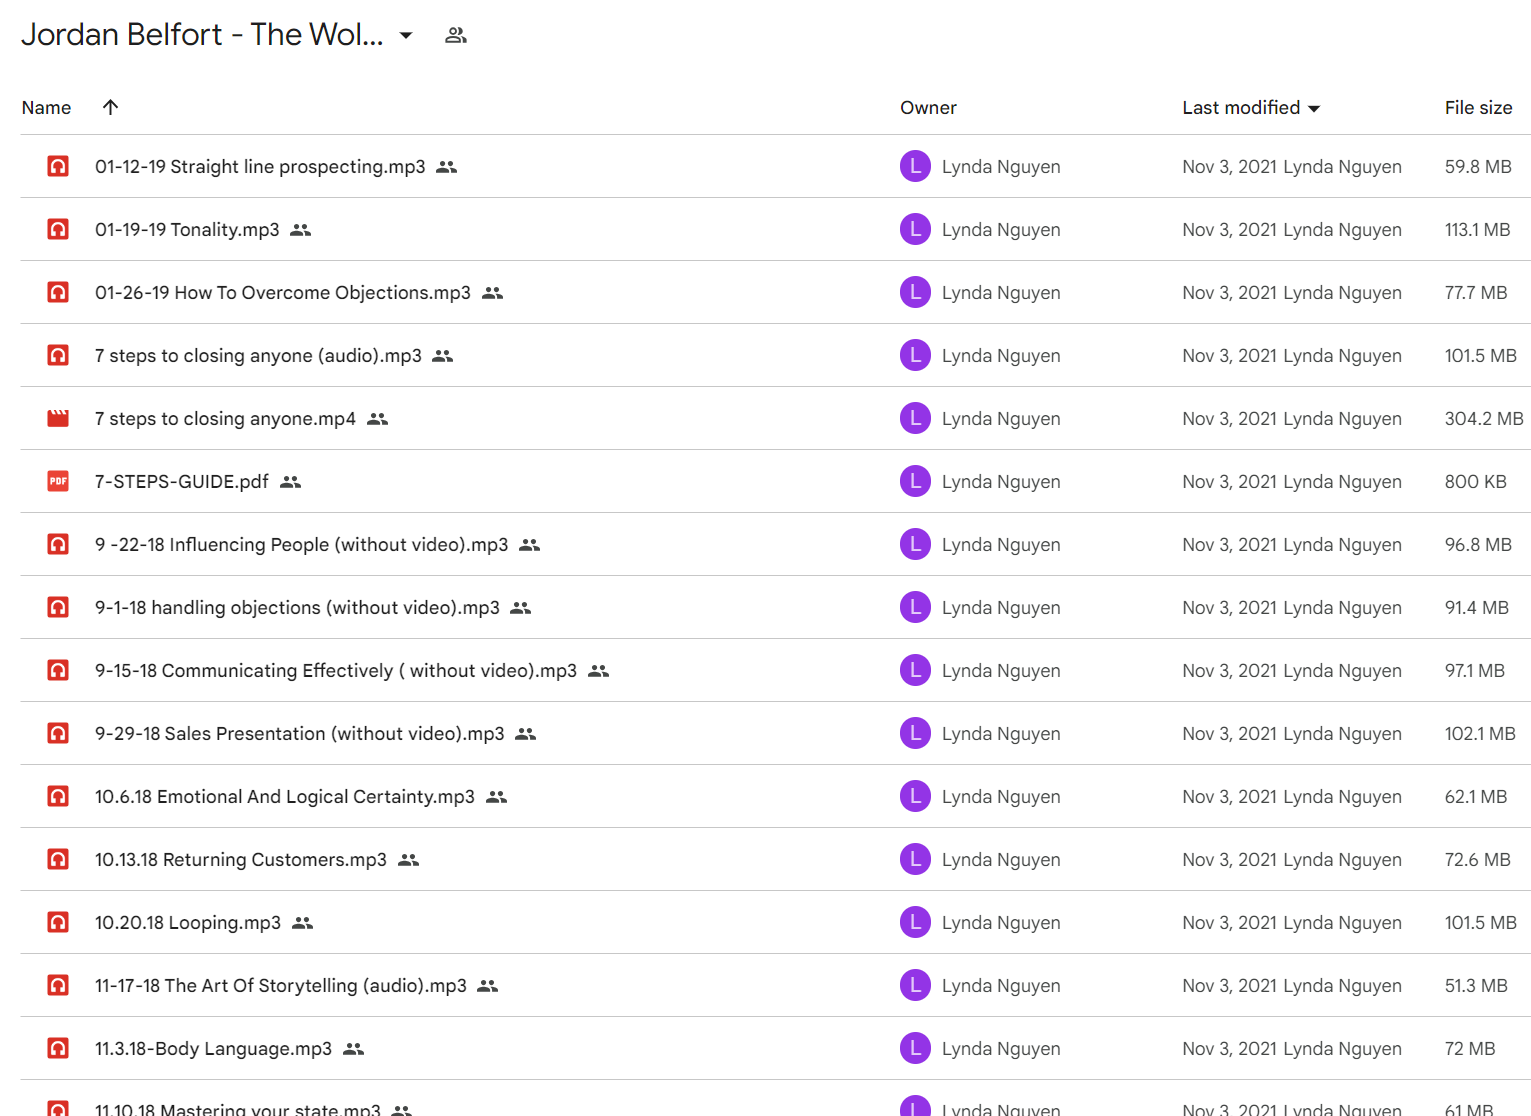The image size is (1531, 1116).
Task: Click the folder title Jordan Belfort - The Wol...
Action: coord(202,34)
